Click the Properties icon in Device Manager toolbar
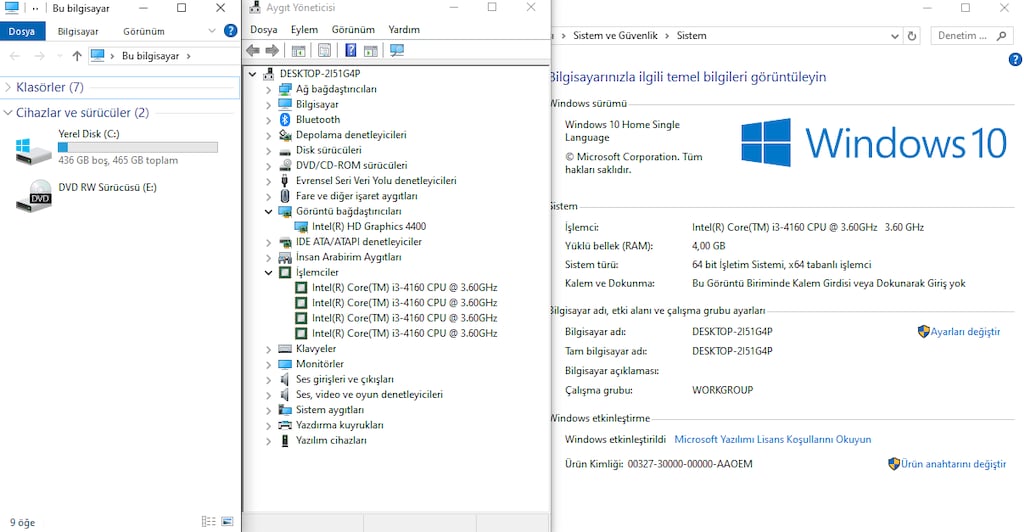The height and width of the screenshot is (532, 1024). pos(324,50)
